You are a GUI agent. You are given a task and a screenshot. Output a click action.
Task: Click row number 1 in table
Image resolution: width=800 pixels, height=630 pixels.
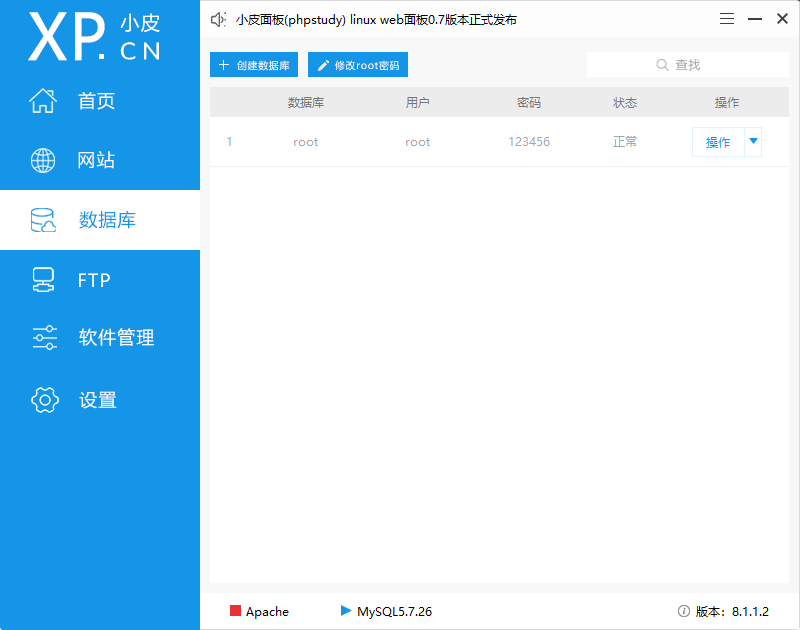pos(229,141)
